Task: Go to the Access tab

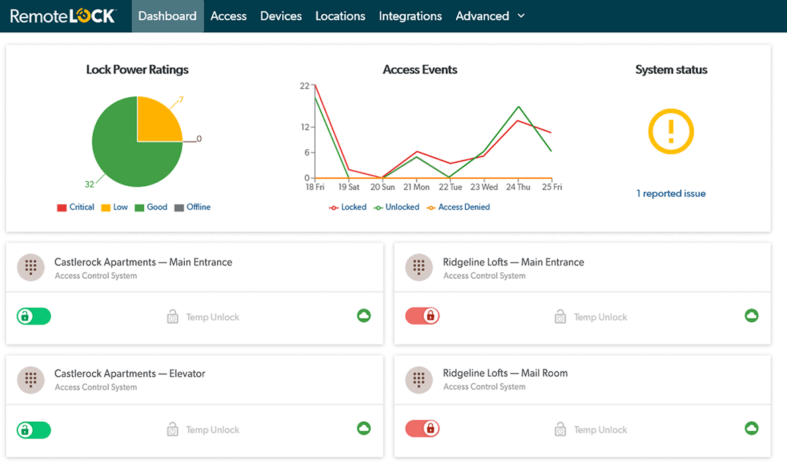Action: [x=228, y=16]
